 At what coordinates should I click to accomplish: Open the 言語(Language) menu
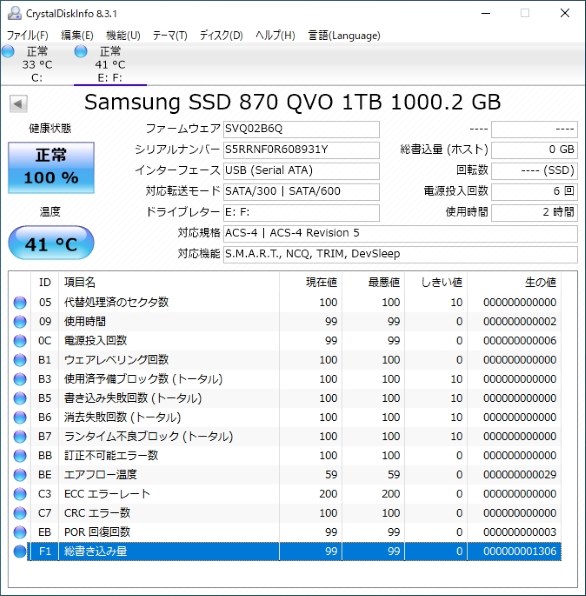pyautogui.click(x=344, y=35)
